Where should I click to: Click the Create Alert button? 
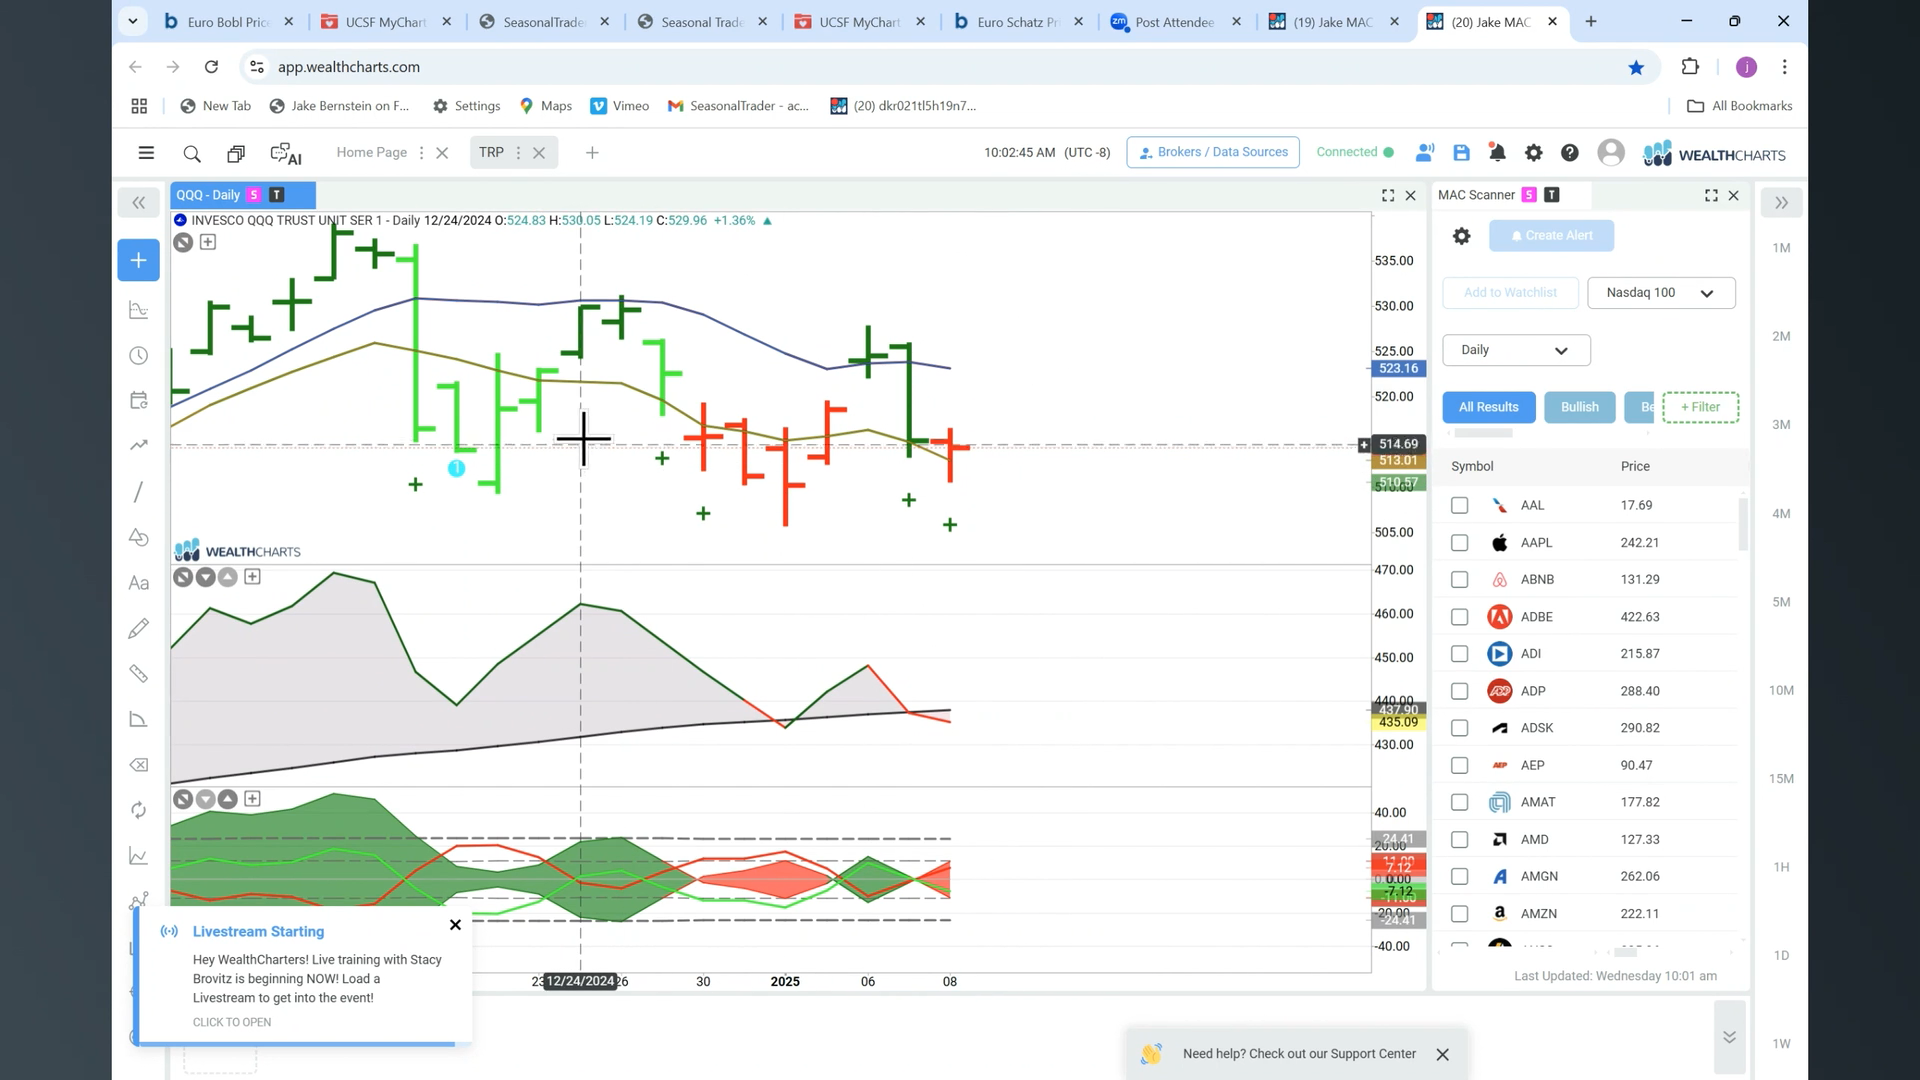tap(1551, 236)
